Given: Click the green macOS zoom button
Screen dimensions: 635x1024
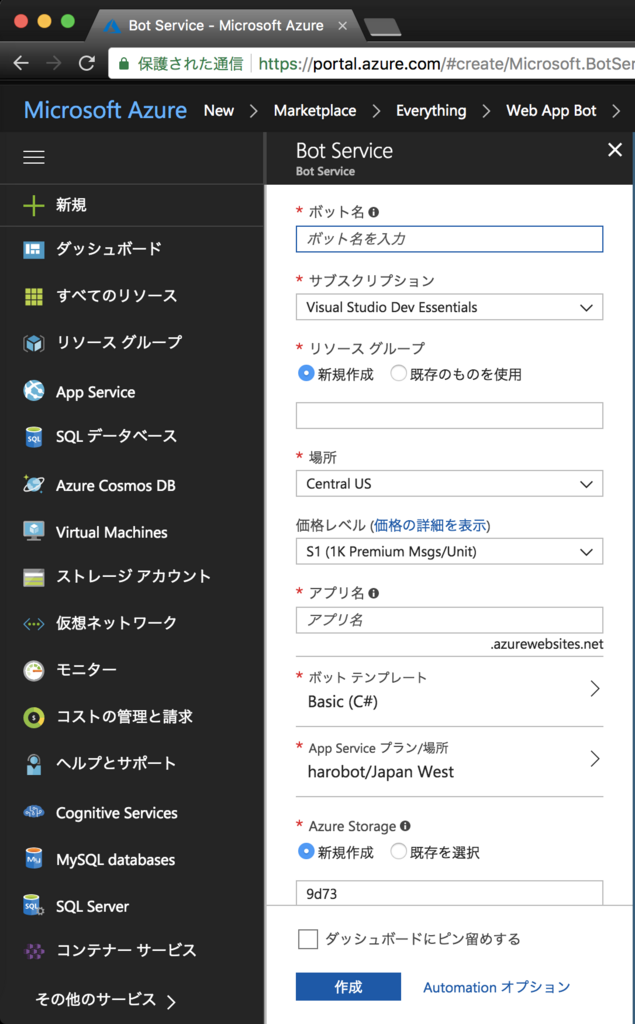Looking at the screenshot, I should coord(67,21).
